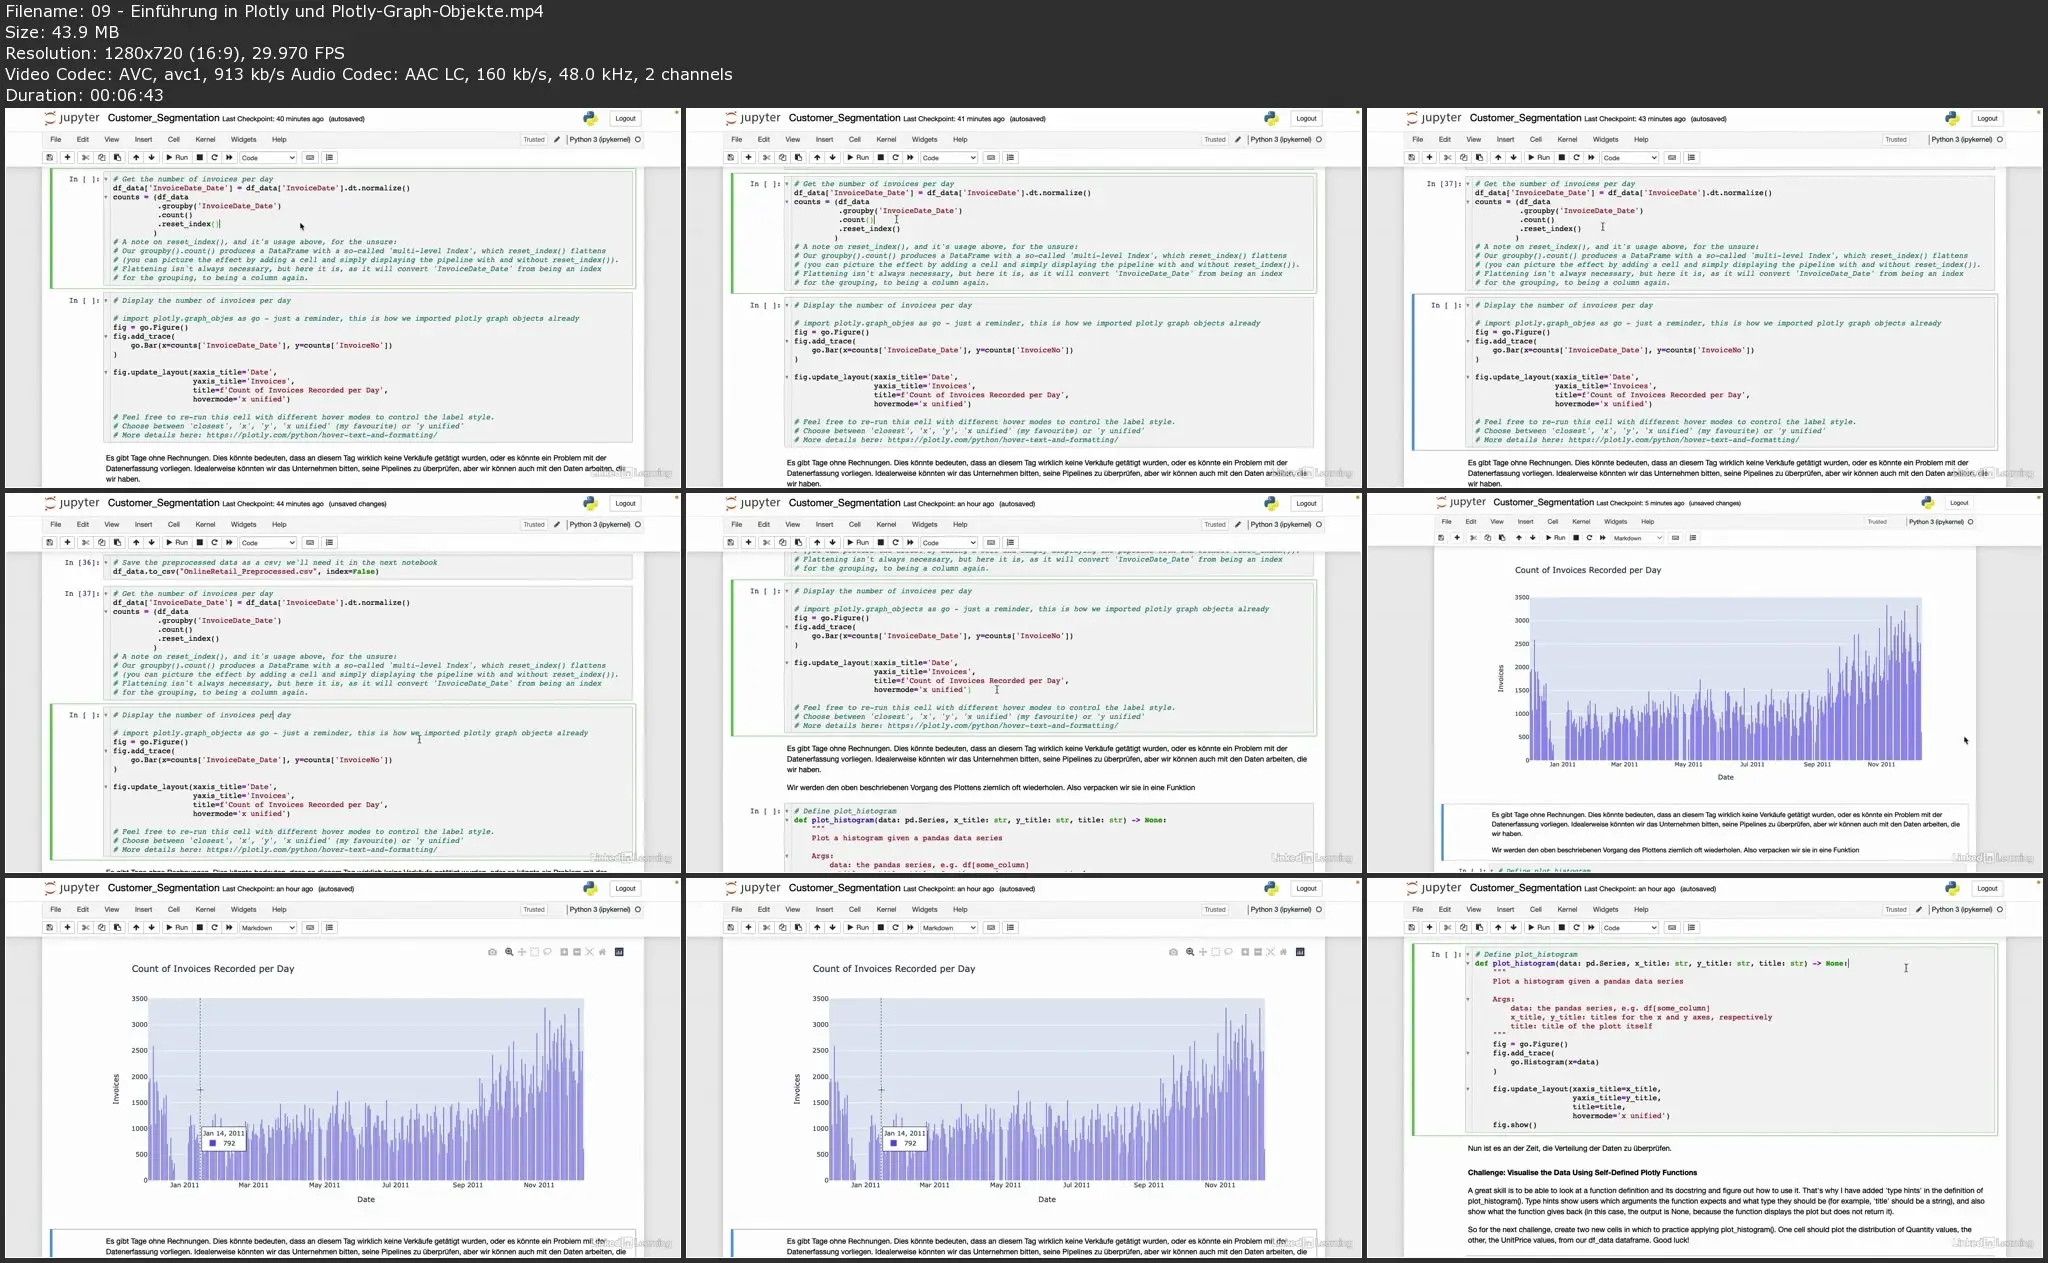Click the restart kernel icon in the bottom-left frame
Image resolution: width=2048 pixels, height=1263 pixels.
coord(215,927)
